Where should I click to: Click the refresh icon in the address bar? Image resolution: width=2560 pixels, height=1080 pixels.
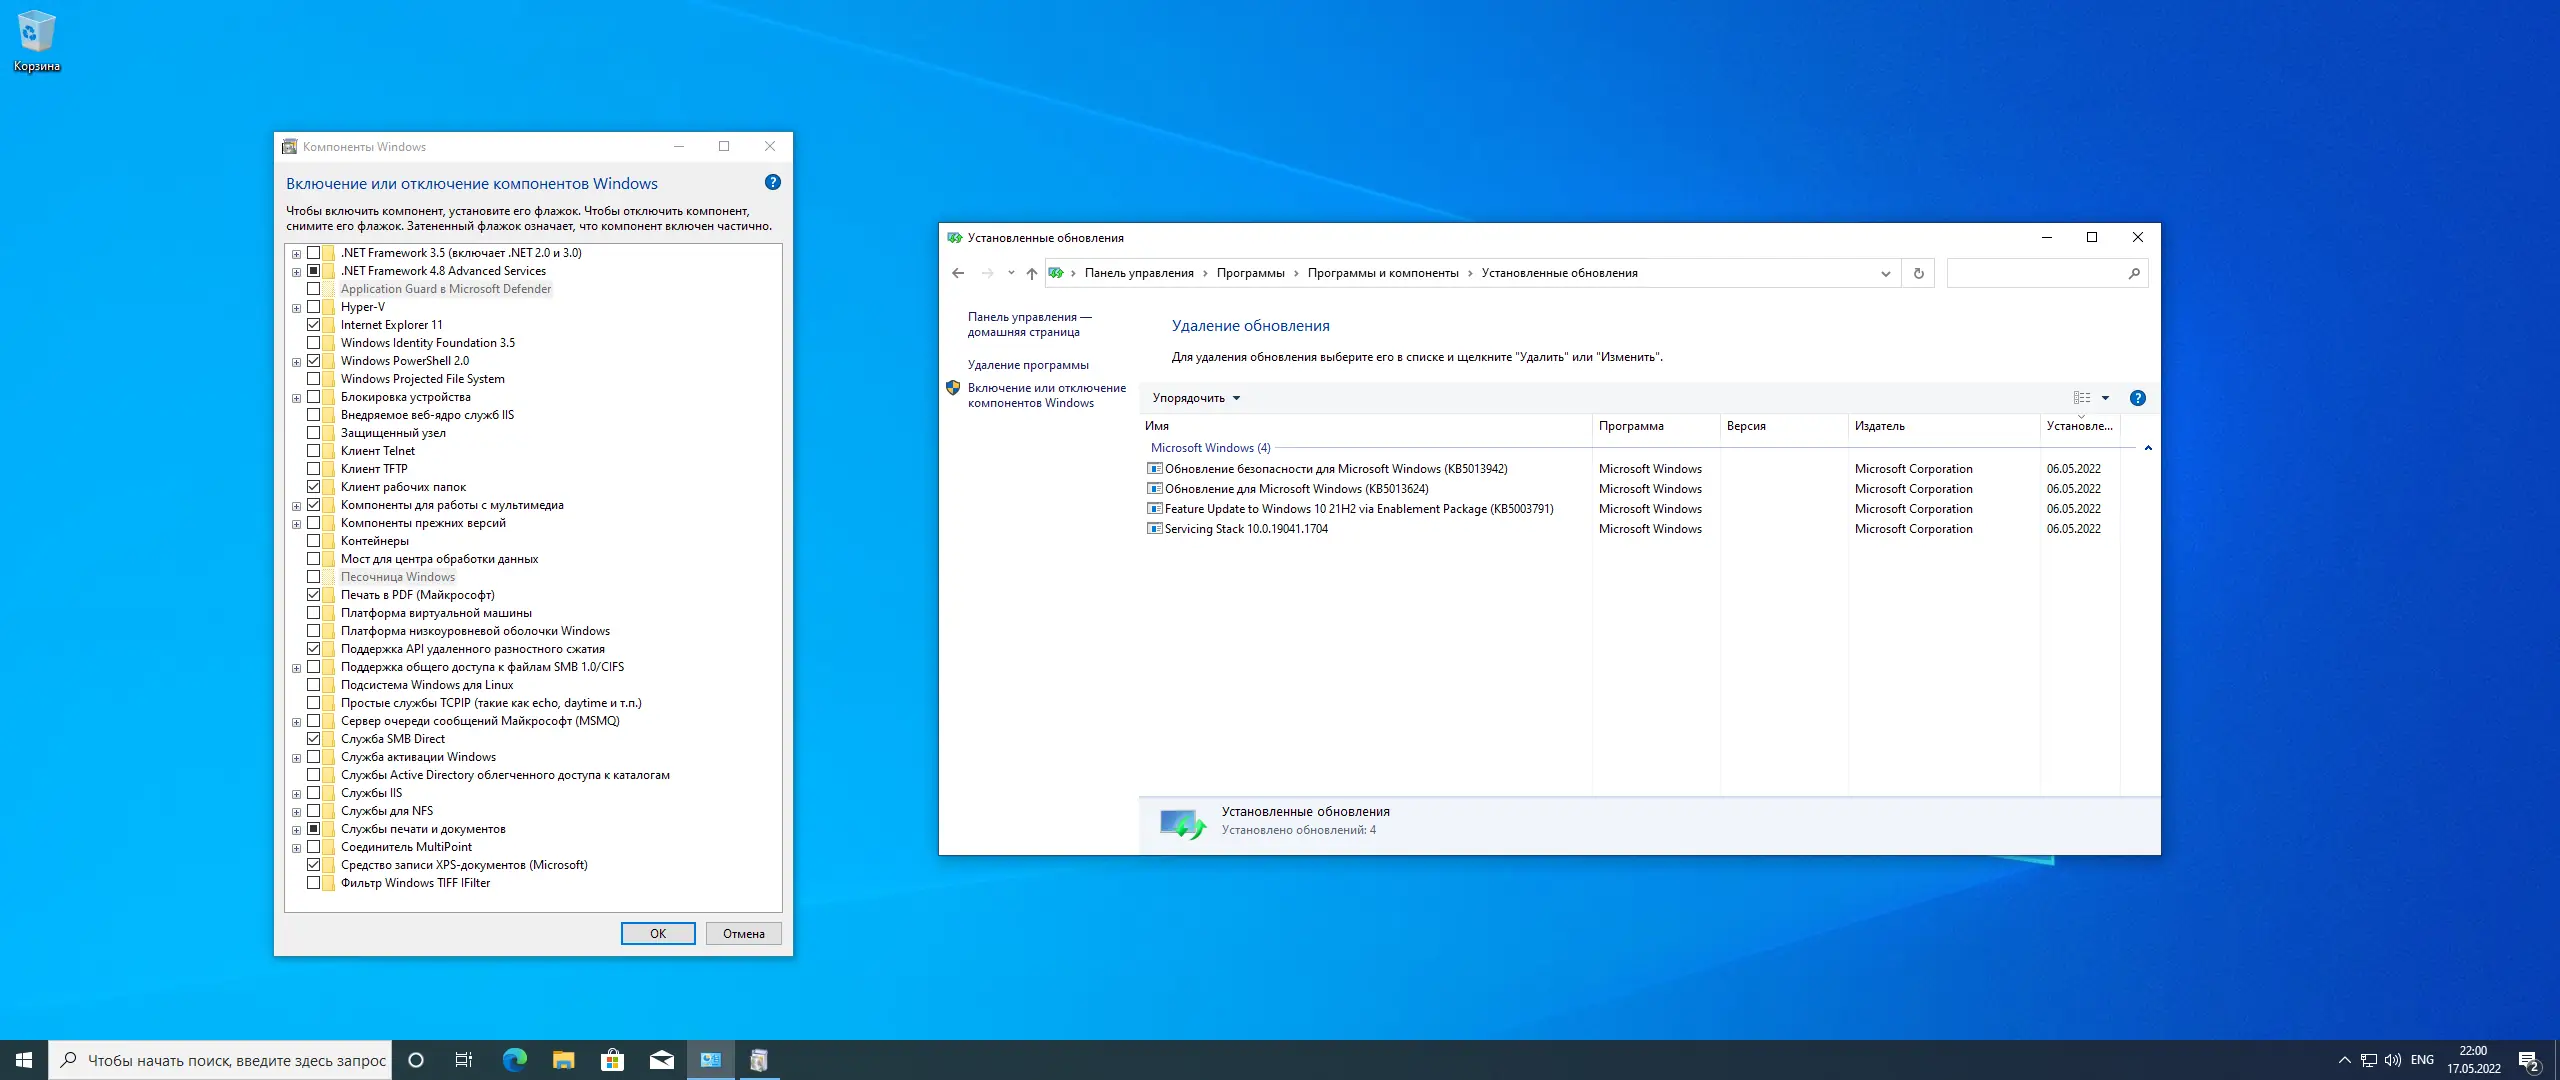pos(1918,273)
